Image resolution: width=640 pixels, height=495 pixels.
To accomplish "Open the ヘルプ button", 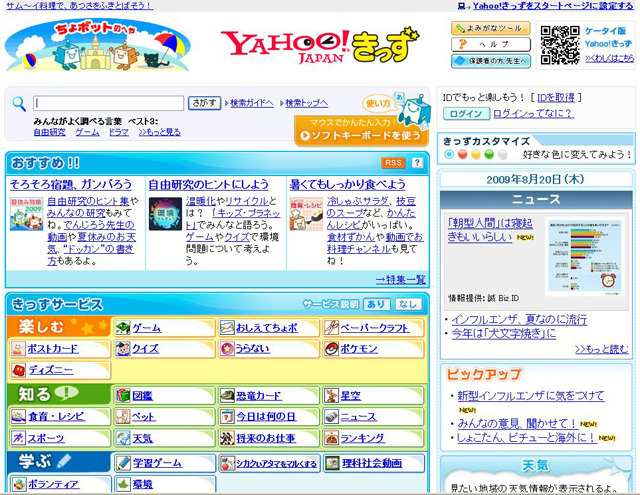I will point(491,44).
